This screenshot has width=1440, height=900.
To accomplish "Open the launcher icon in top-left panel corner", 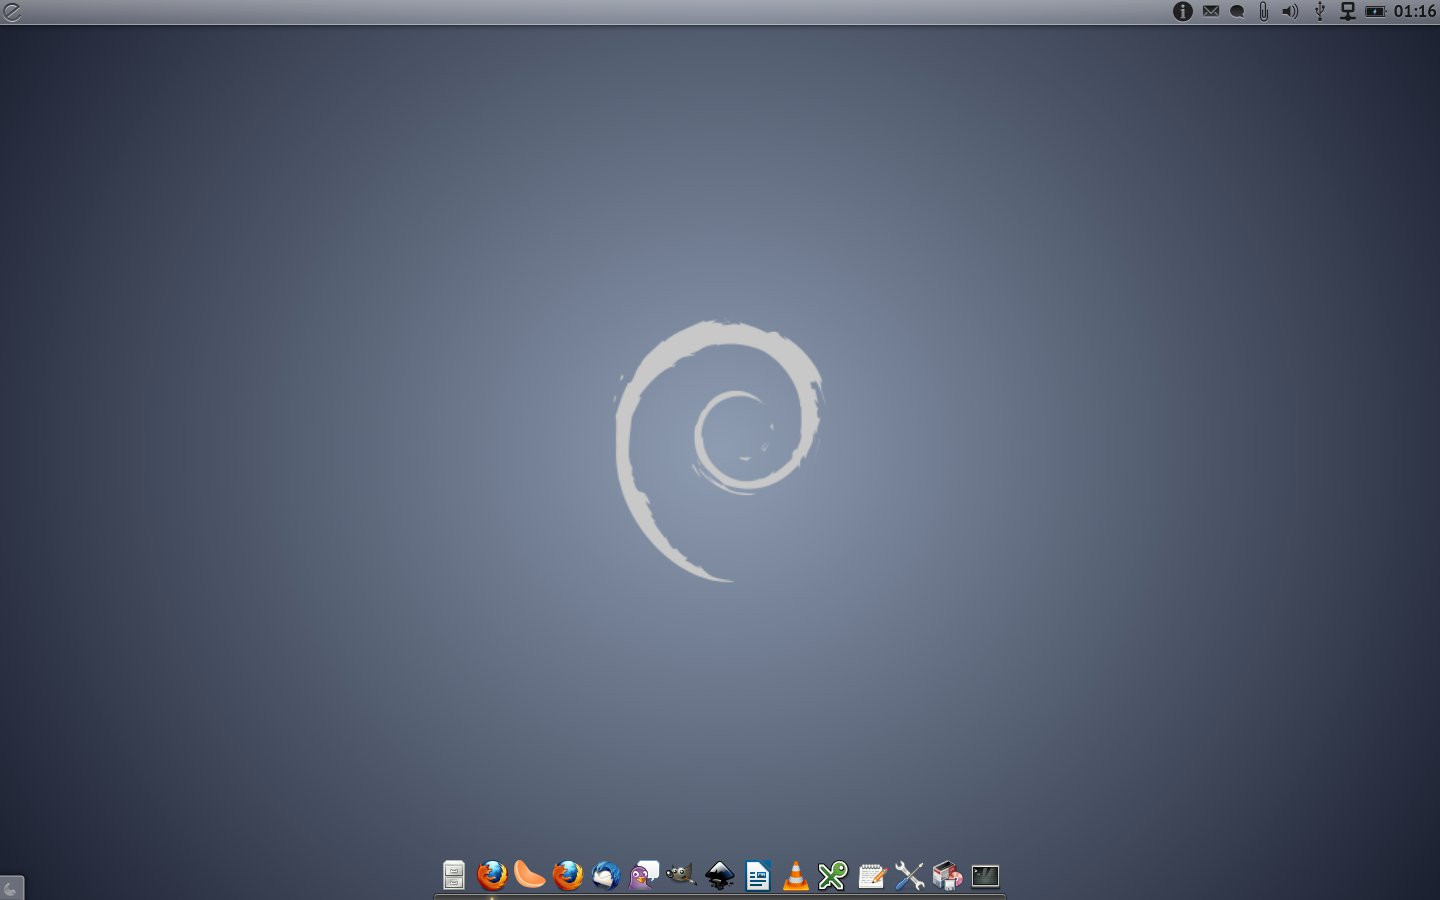I will [x=11, y=12].
